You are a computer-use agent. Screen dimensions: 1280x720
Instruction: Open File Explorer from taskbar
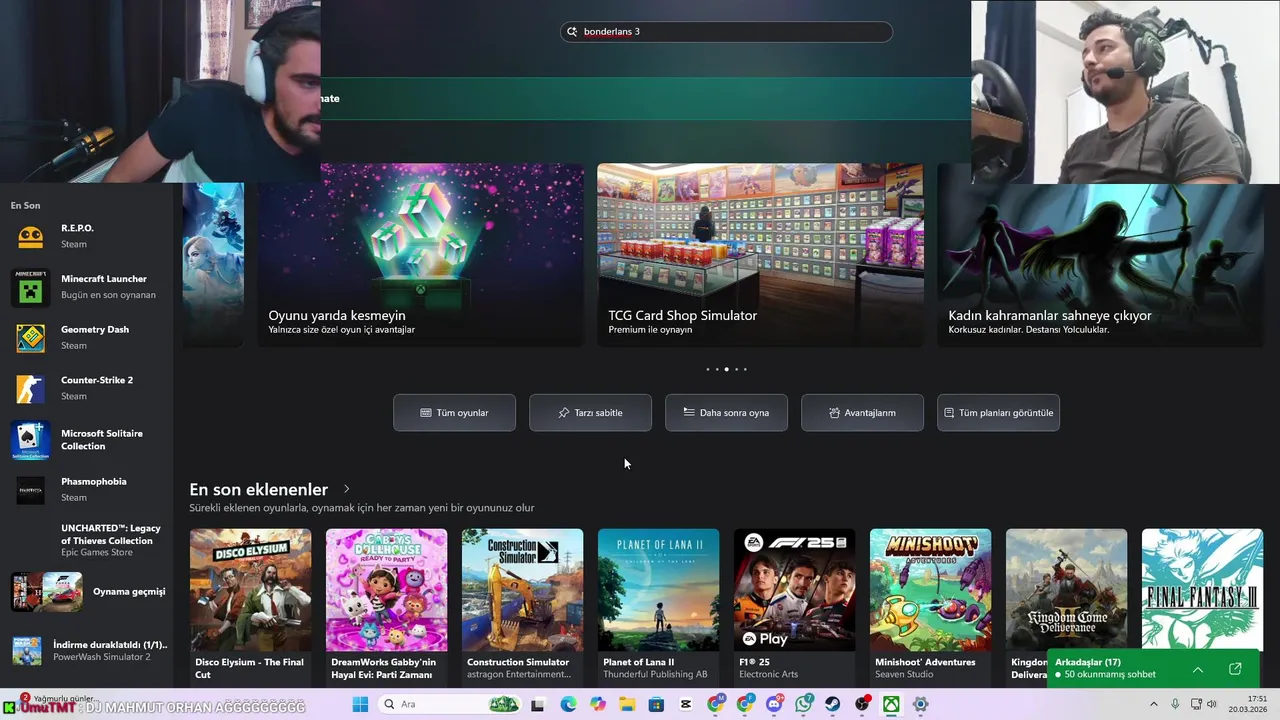627,704
